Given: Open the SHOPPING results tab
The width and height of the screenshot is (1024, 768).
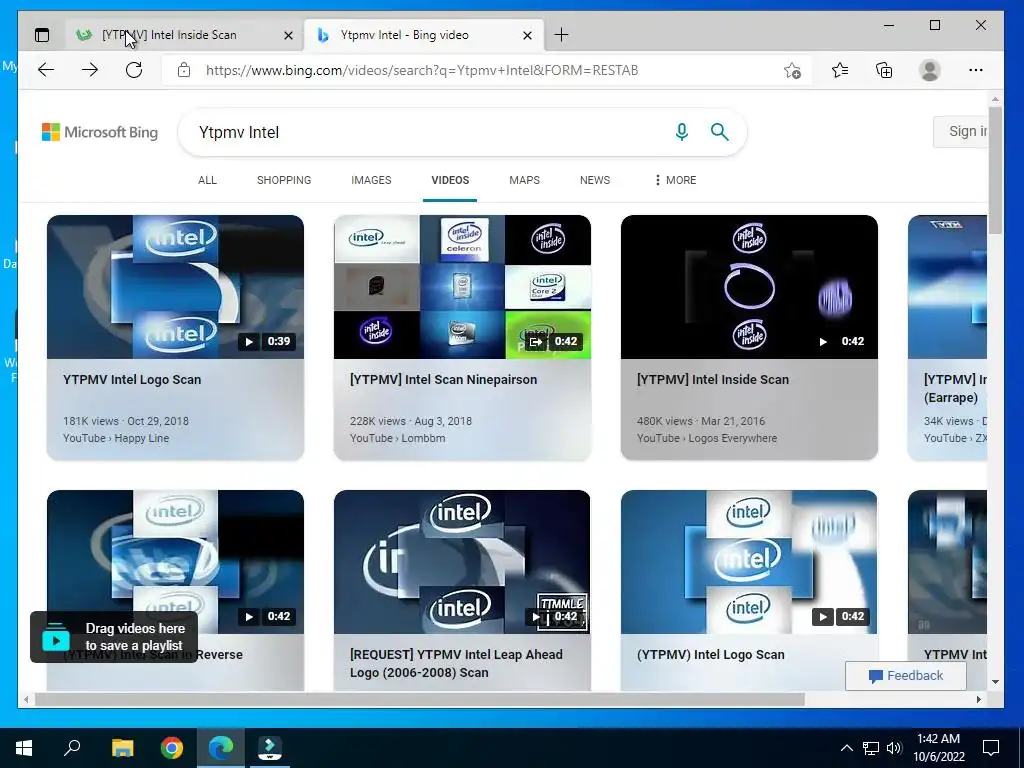Looking at the screenshot, I should click(x=284, y=180).
